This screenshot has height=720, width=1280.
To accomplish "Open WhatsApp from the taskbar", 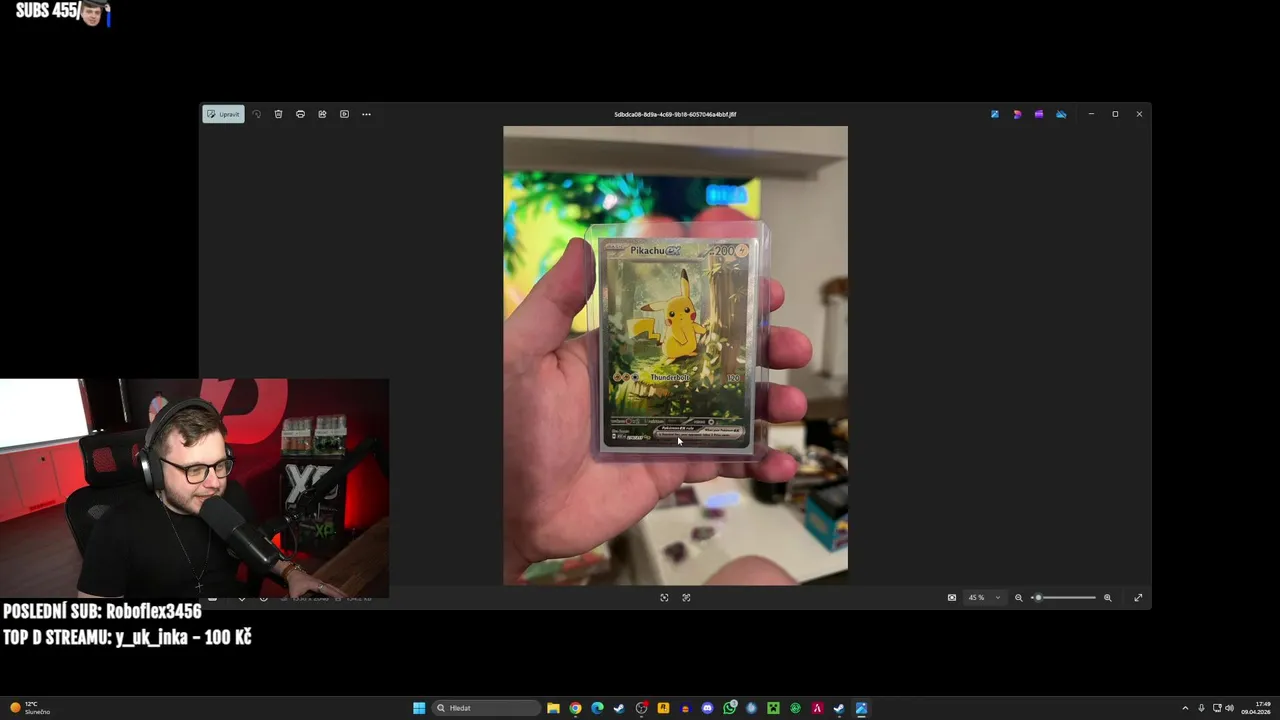I will coord(729,708).
